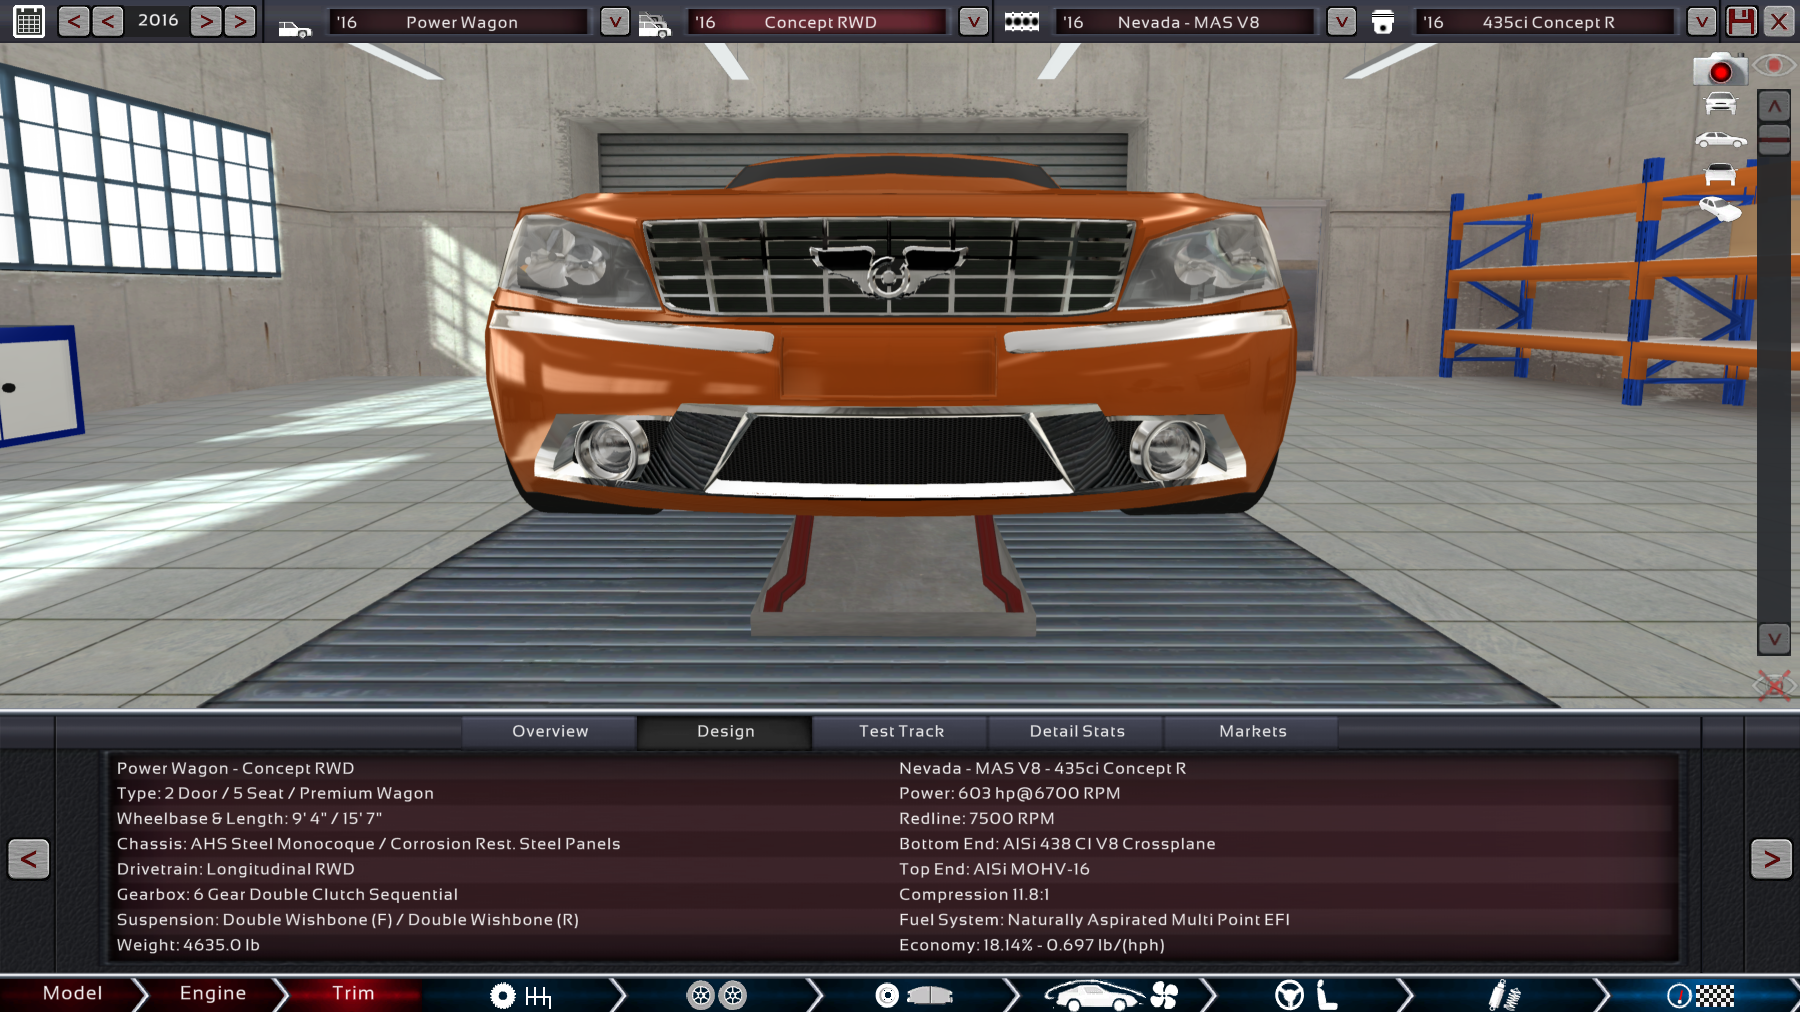Switch to front car view icon

(1720, 104)
